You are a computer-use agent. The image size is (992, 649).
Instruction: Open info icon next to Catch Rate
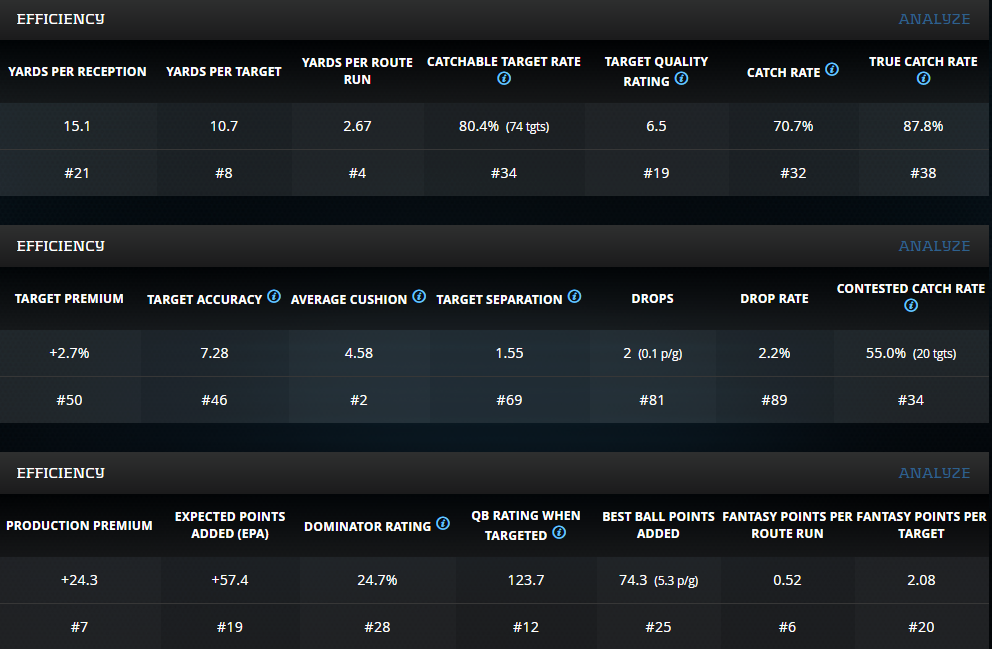pos(832,70)
